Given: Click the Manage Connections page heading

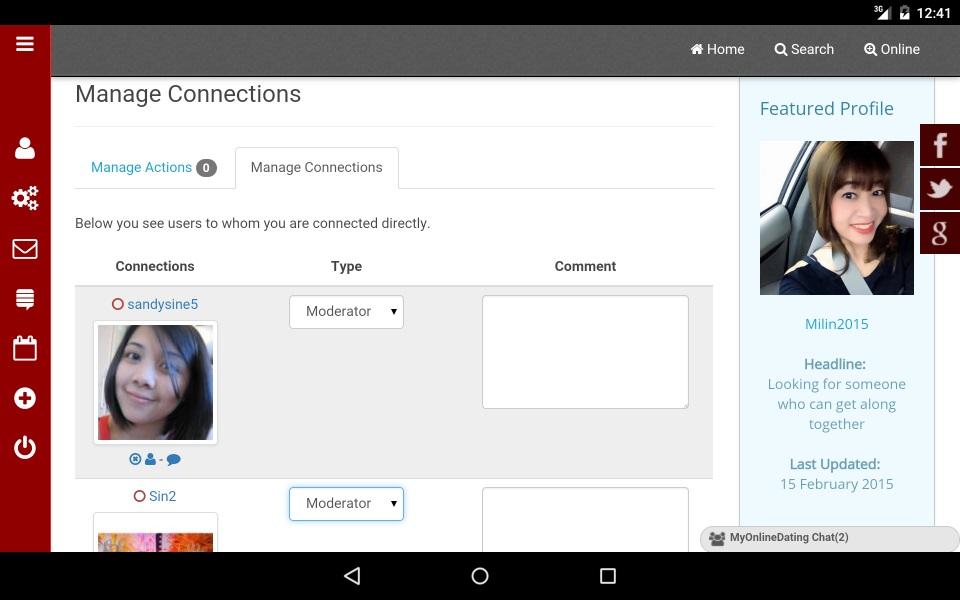Looking at the screenshot, I should 188,94.
